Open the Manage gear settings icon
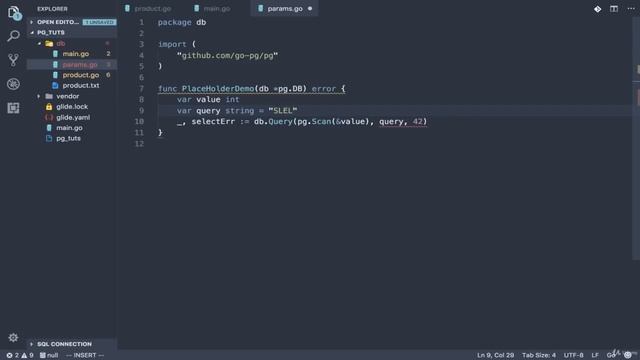 (13, 338)
